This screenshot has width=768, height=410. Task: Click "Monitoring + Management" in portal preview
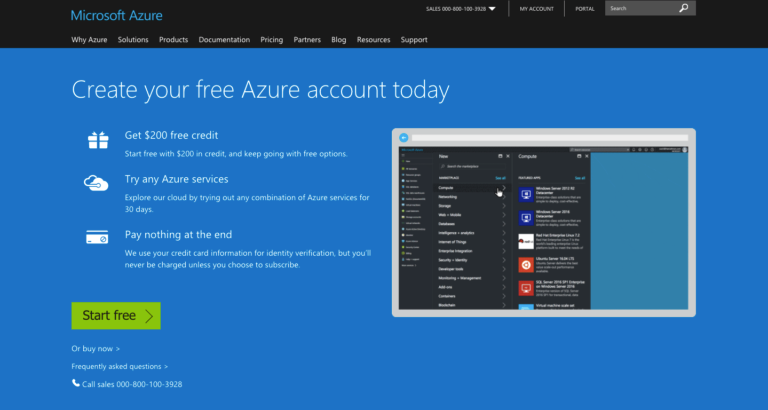[x=460, y=278]
